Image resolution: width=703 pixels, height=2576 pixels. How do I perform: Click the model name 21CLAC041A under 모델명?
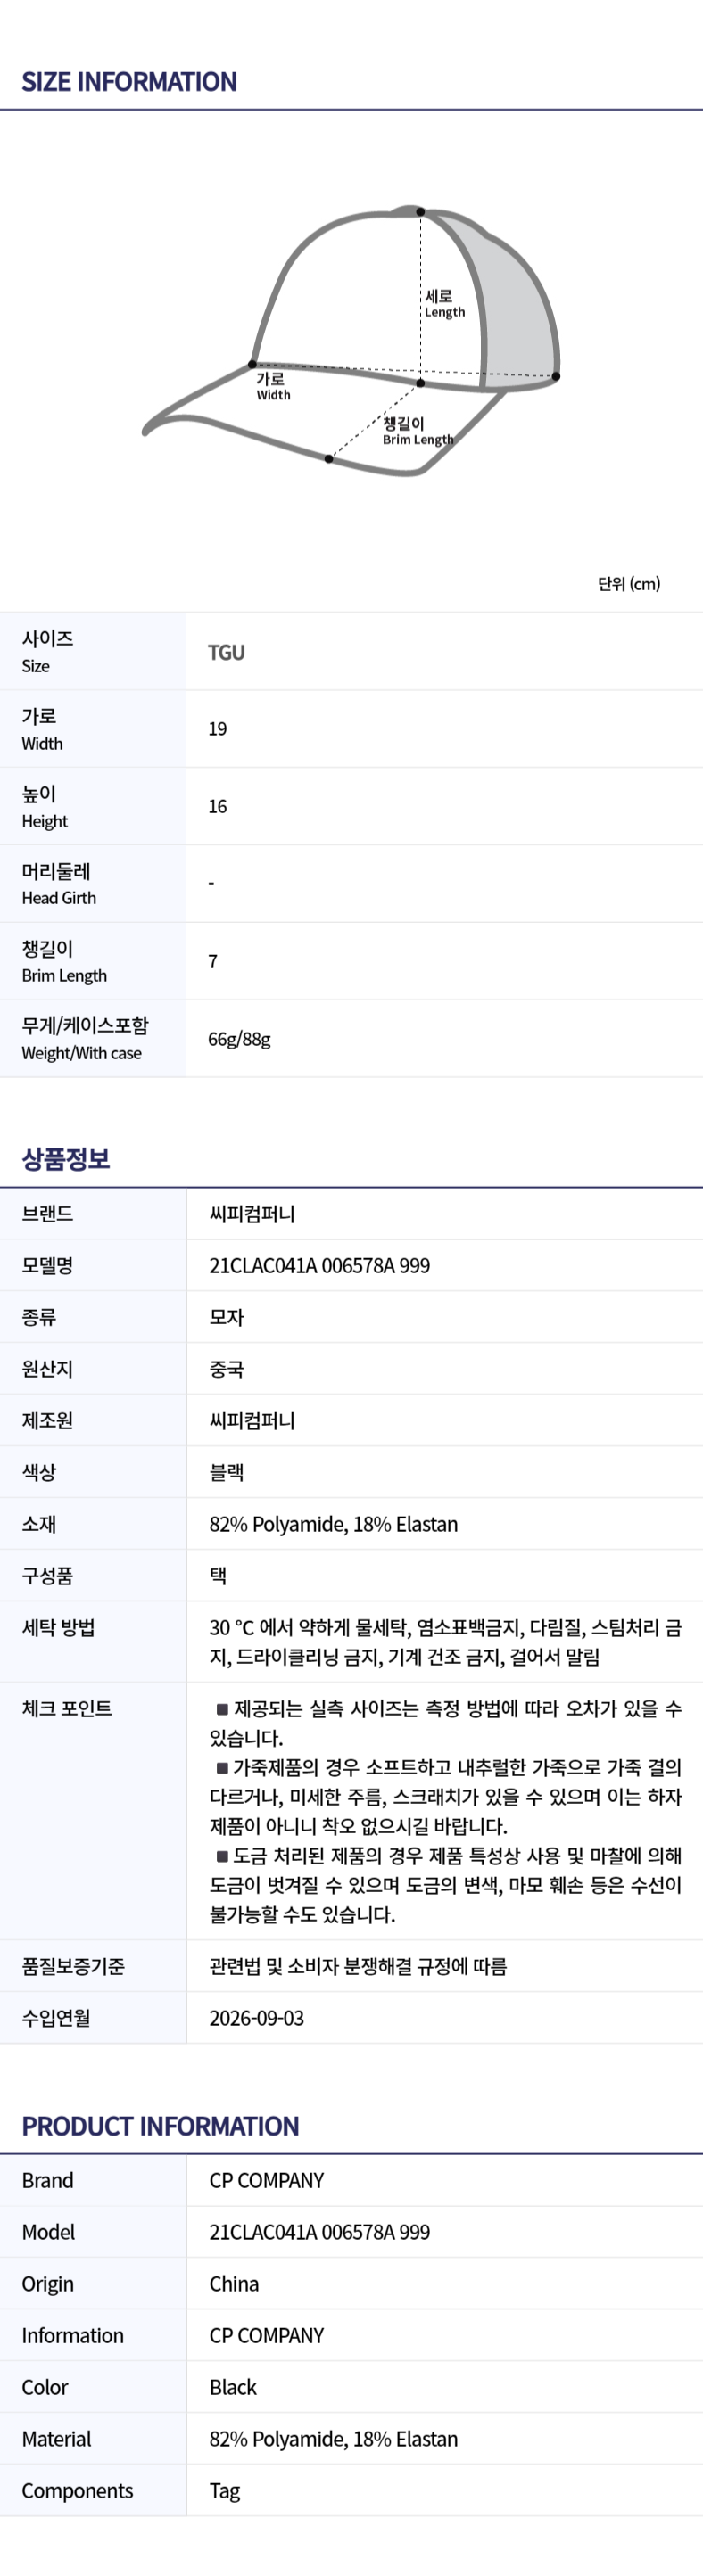(319, 1266)
